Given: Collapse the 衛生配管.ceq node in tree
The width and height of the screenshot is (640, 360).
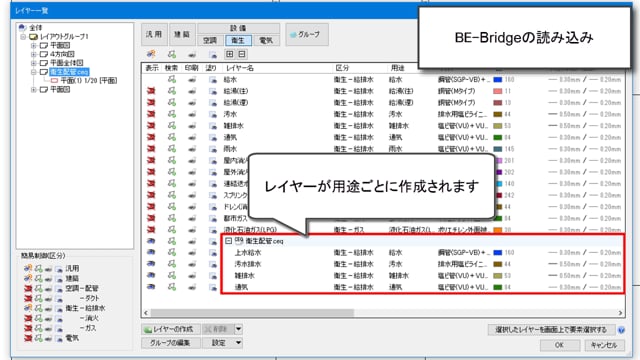Looking at the screenshot, I should pyautogui.click(x=34, y=72).
